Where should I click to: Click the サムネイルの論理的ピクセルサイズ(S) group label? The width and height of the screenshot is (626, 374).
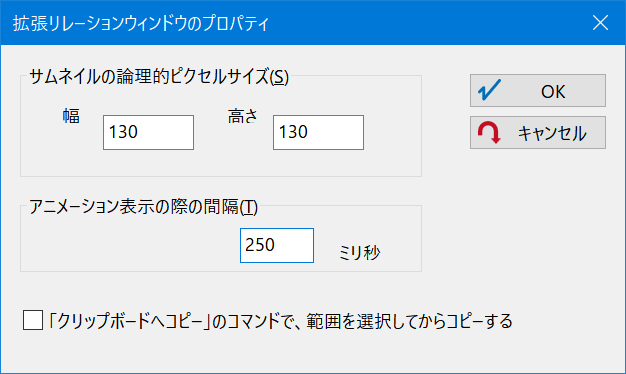point(159,76)
